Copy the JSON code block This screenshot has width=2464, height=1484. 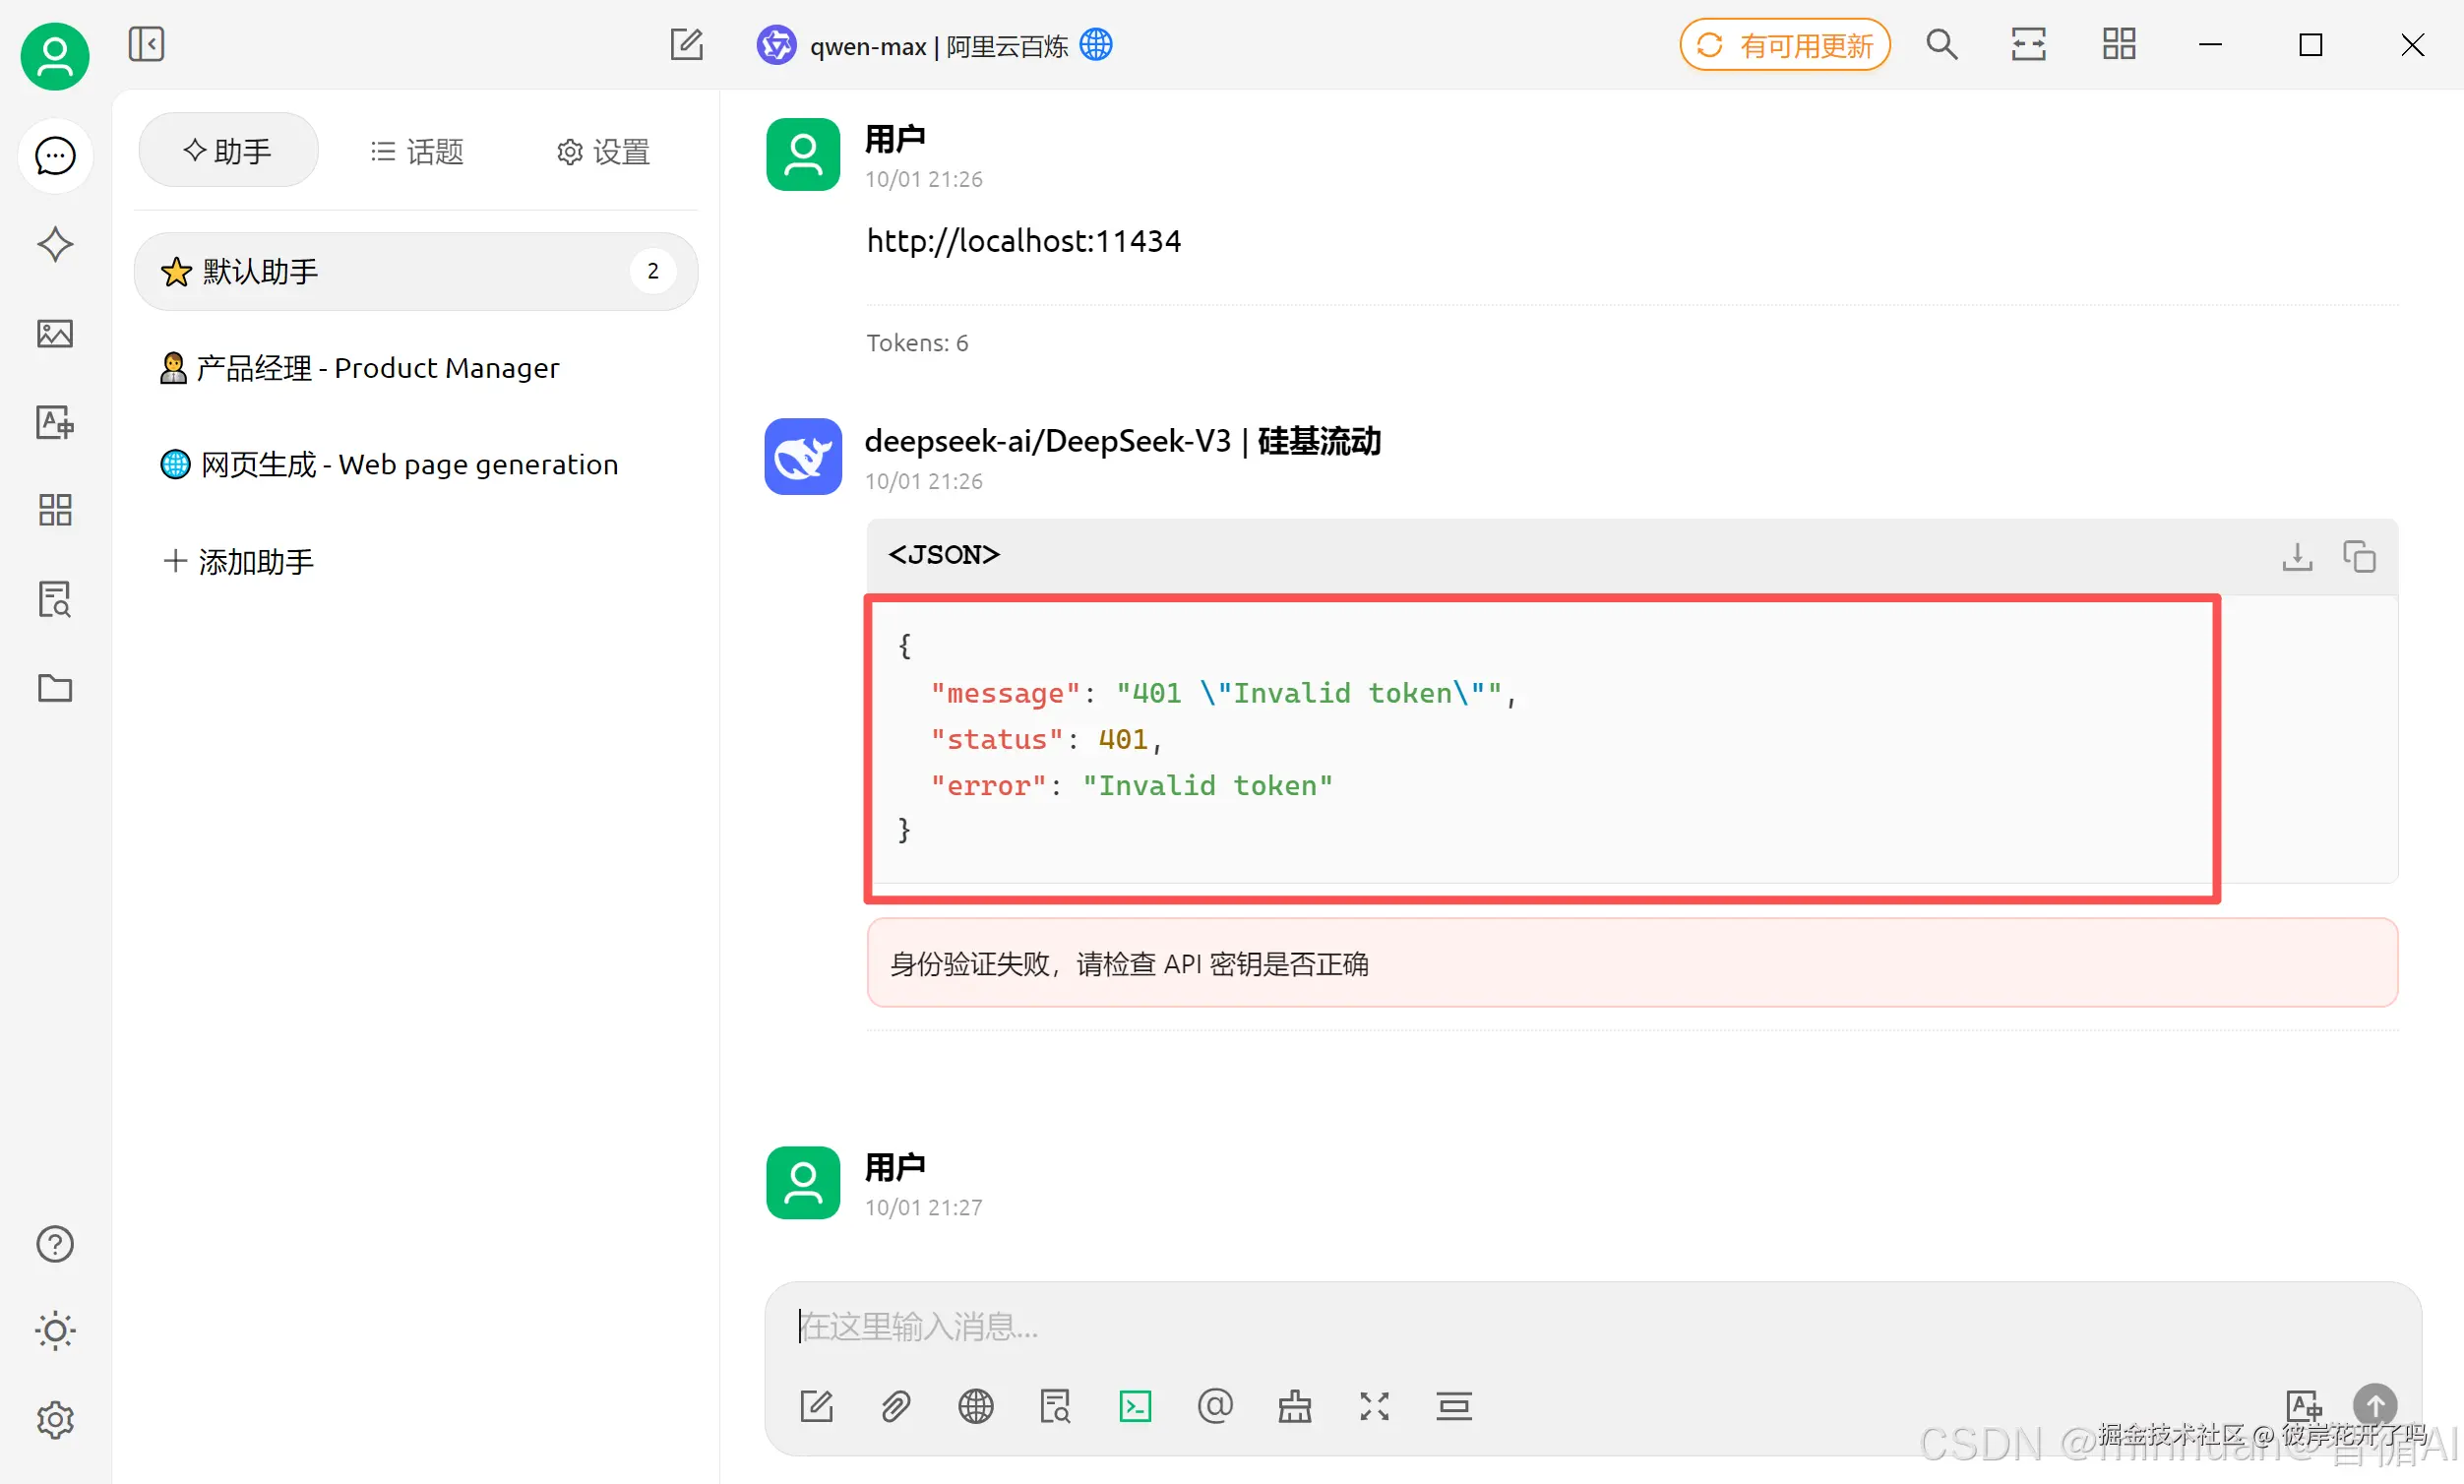(2359, 556)
